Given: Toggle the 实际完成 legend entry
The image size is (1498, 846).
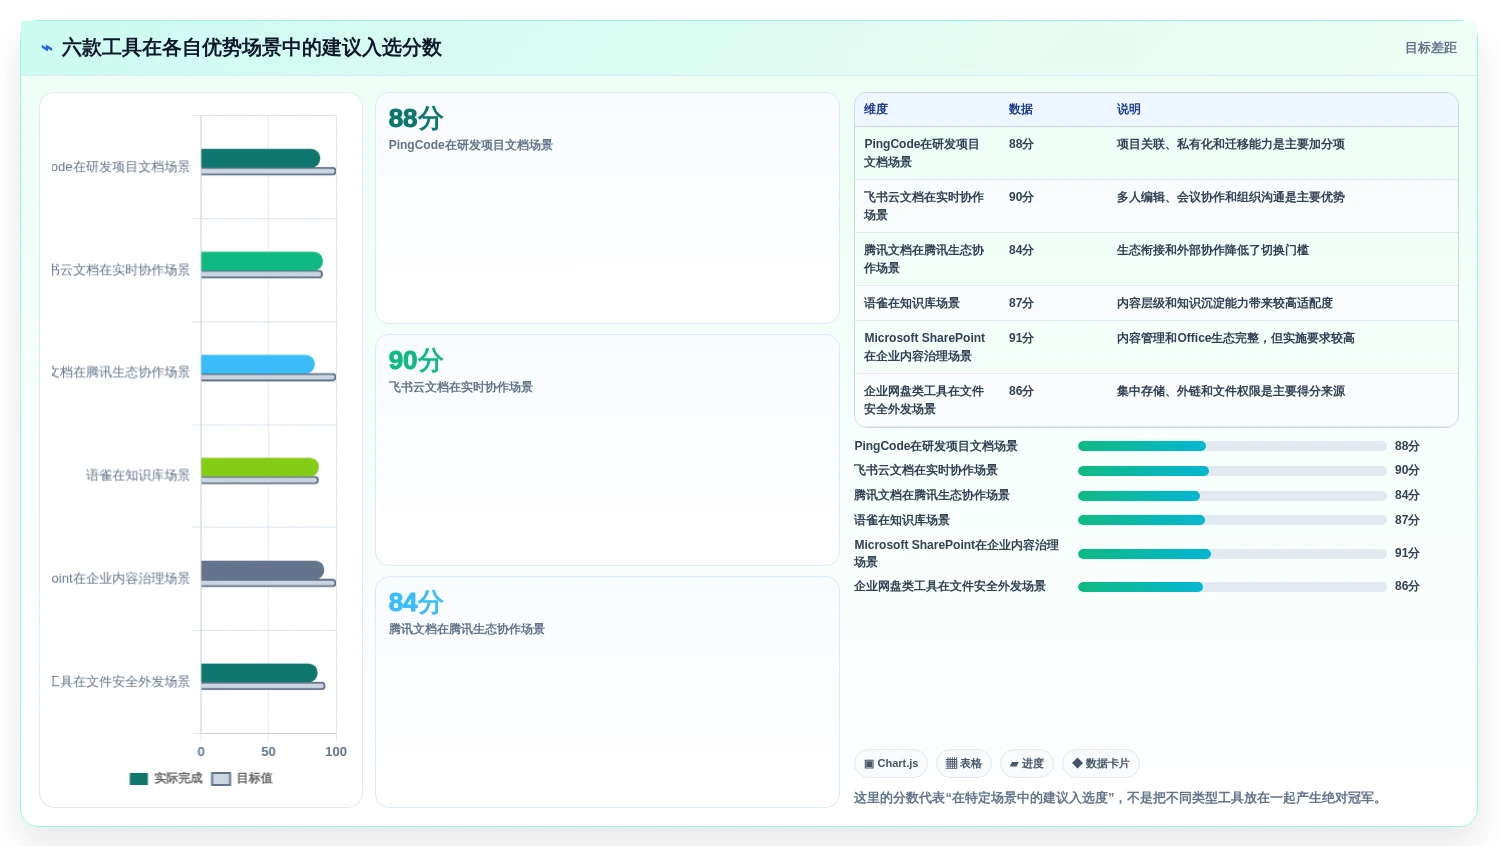Looking at the screenshot, I should click(x=166, y=778).
